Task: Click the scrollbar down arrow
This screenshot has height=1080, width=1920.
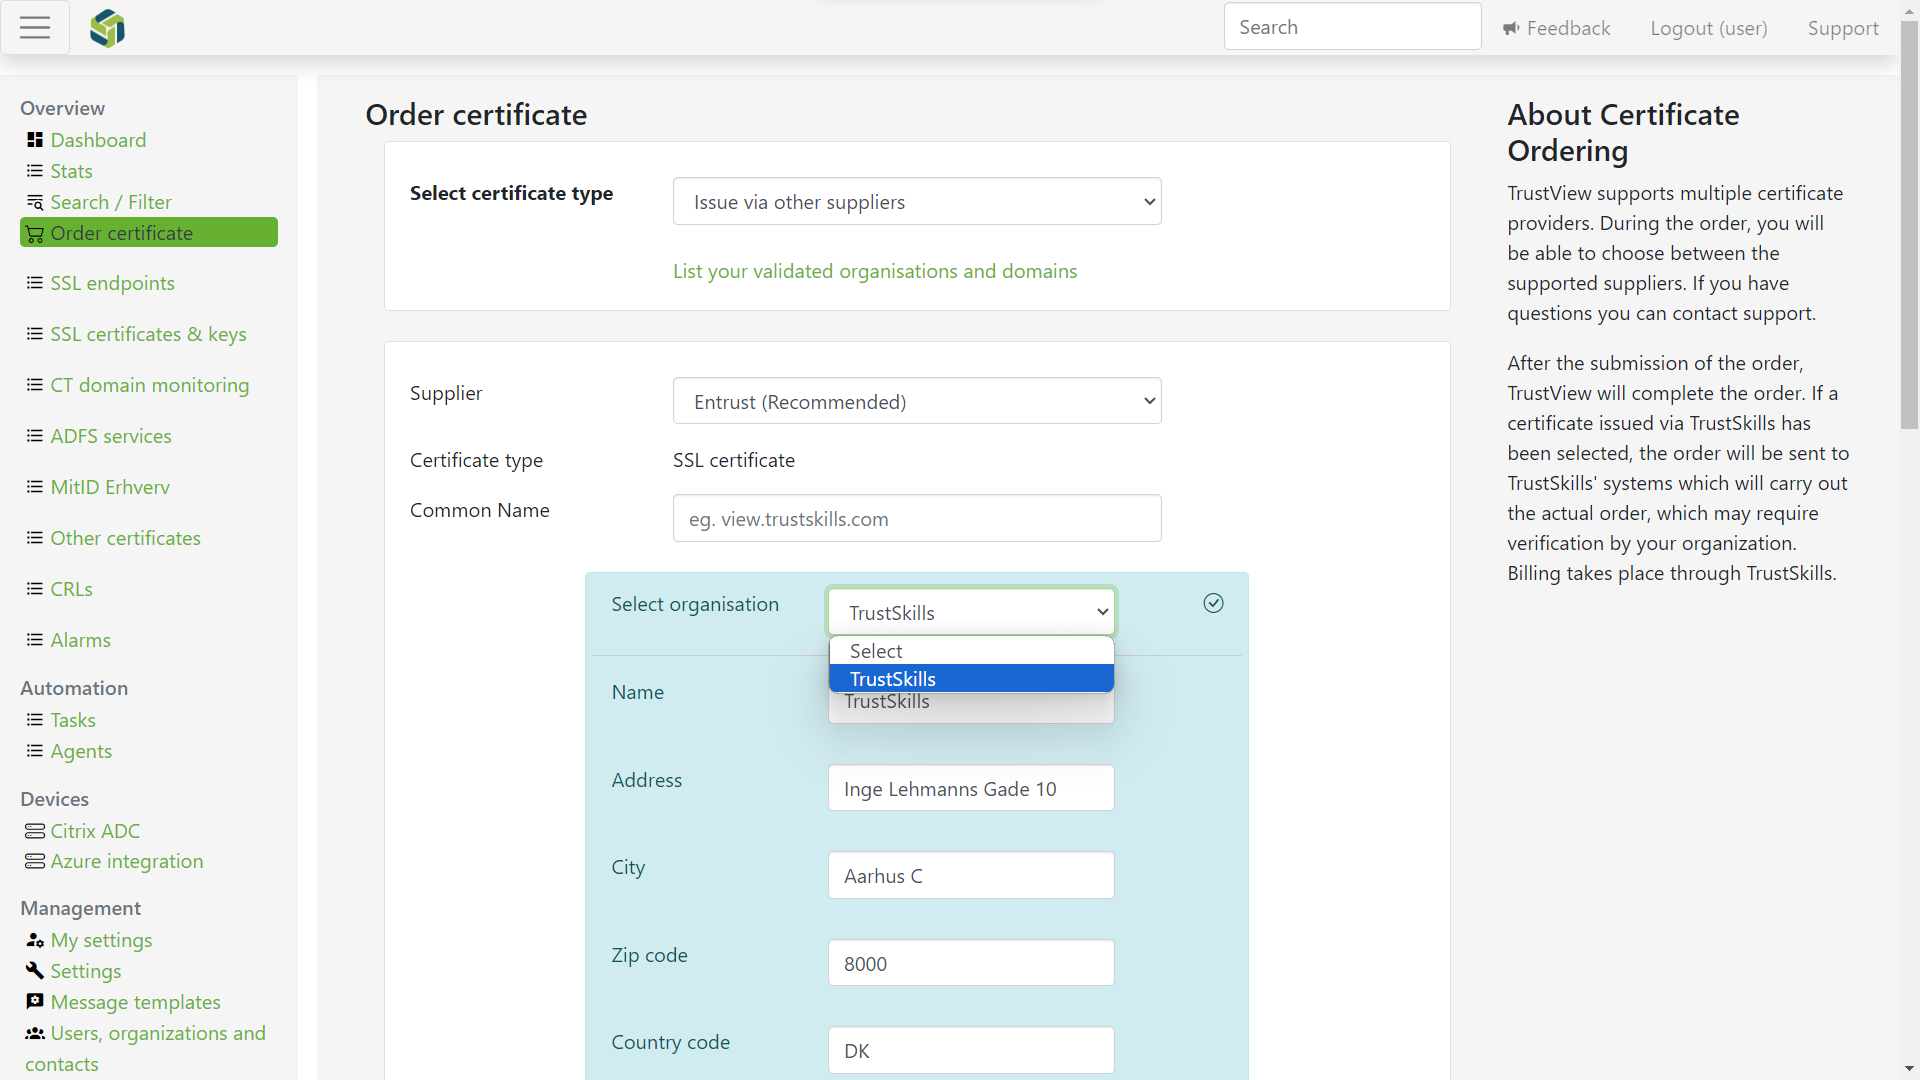Action: (1909, 1069)
